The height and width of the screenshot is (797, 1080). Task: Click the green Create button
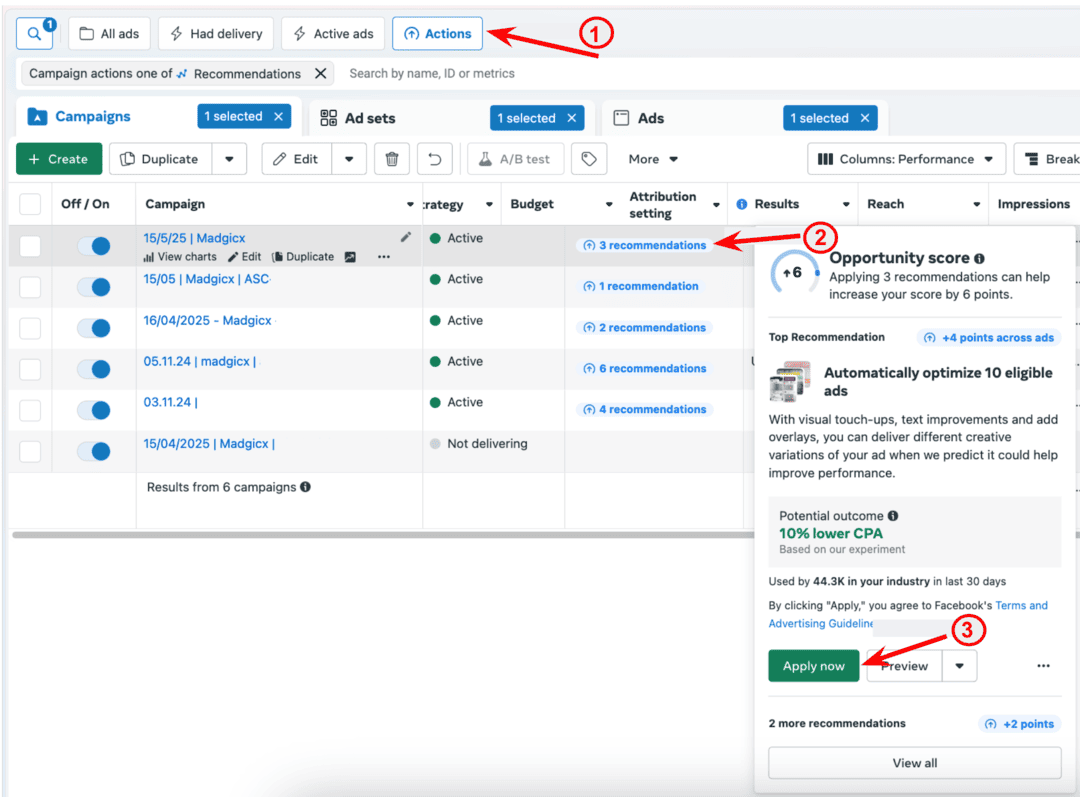pos(59,159)
